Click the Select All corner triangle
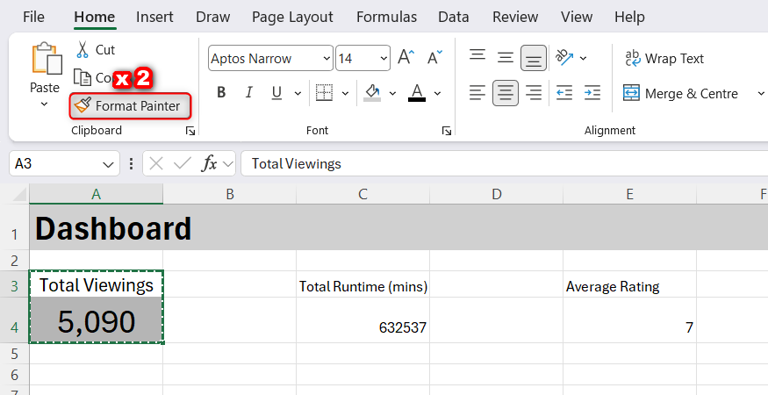This screenshot has width=768, height=395. [19, 195]
